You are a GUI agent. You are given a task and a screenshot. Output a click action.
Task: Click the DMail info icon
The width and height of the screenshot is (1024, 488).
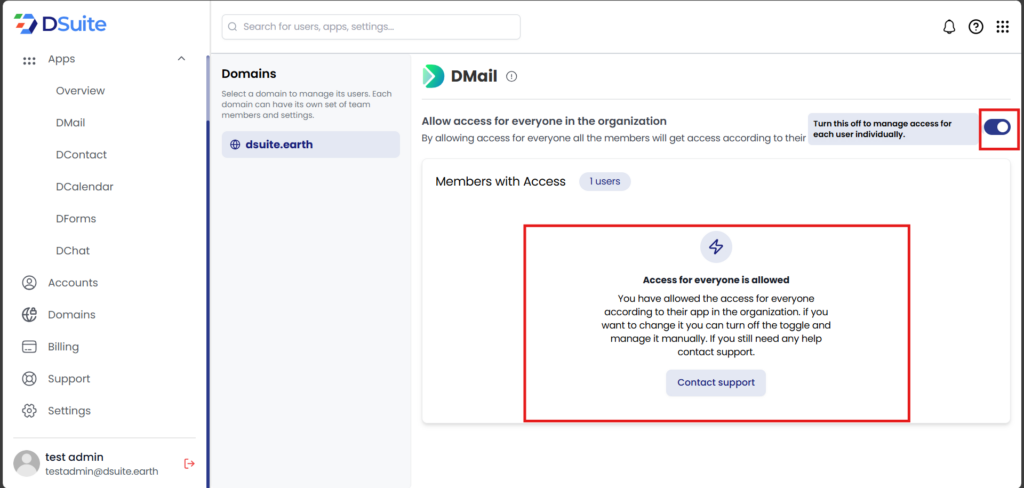pos(512,76)
